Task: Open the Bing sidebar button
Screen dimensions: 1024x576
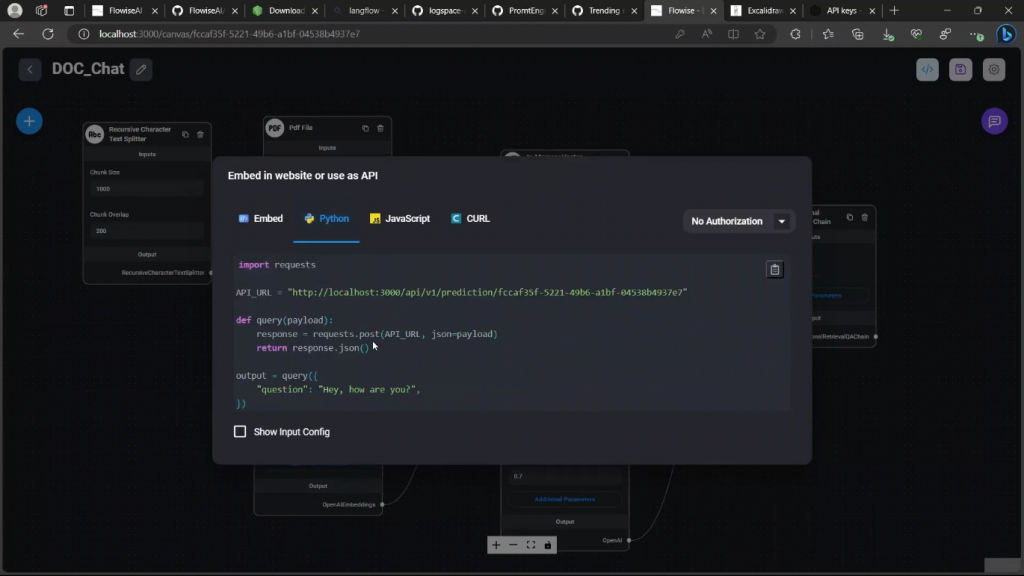Action: tap(1006, 34)
